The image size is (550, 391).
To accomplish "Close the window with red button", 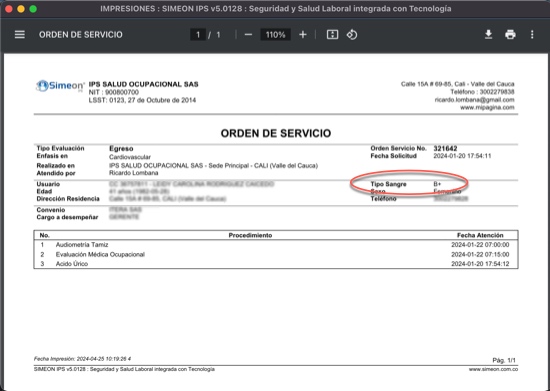I will (9, 9).
